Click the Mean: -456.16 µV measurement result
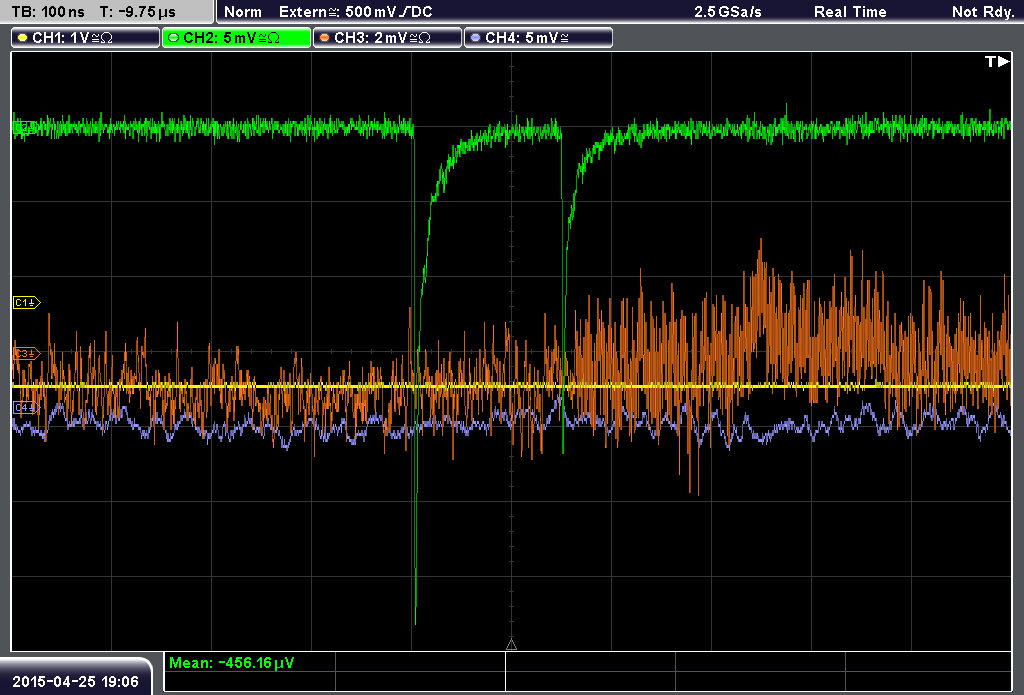This screenshot has height=695, width=1024. point(232,663)
